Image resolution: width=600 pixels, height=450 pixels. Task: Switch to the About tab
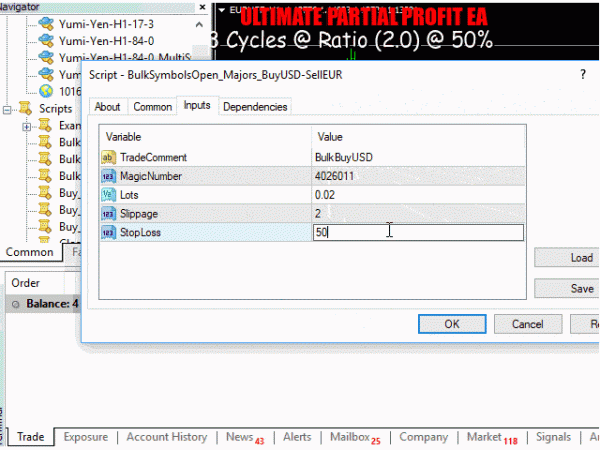(x=107, y=107)
